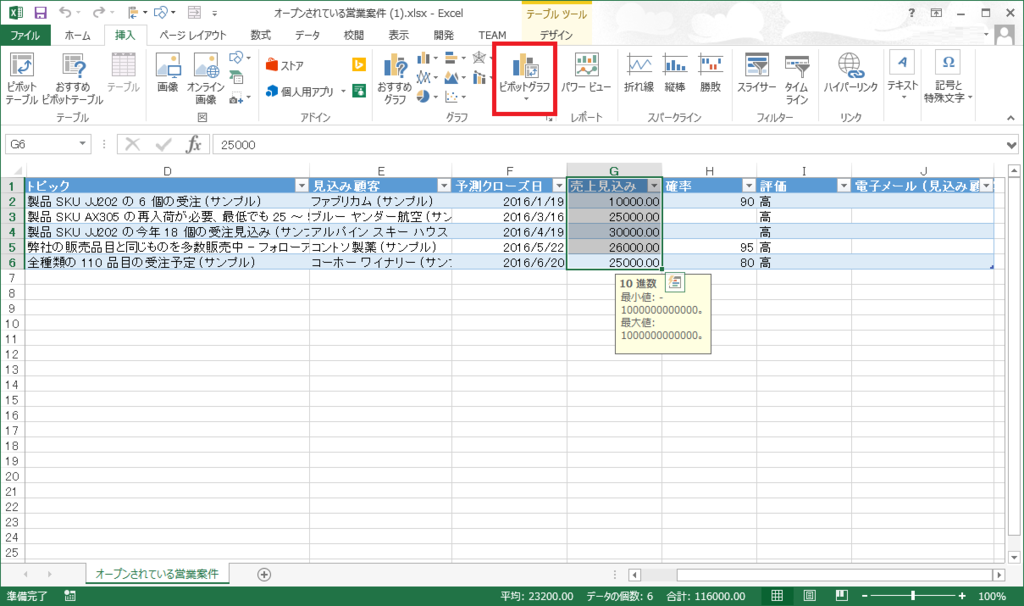Confirm formula entry with checkmark button
1024x606 pixels.
coord(163,144)
